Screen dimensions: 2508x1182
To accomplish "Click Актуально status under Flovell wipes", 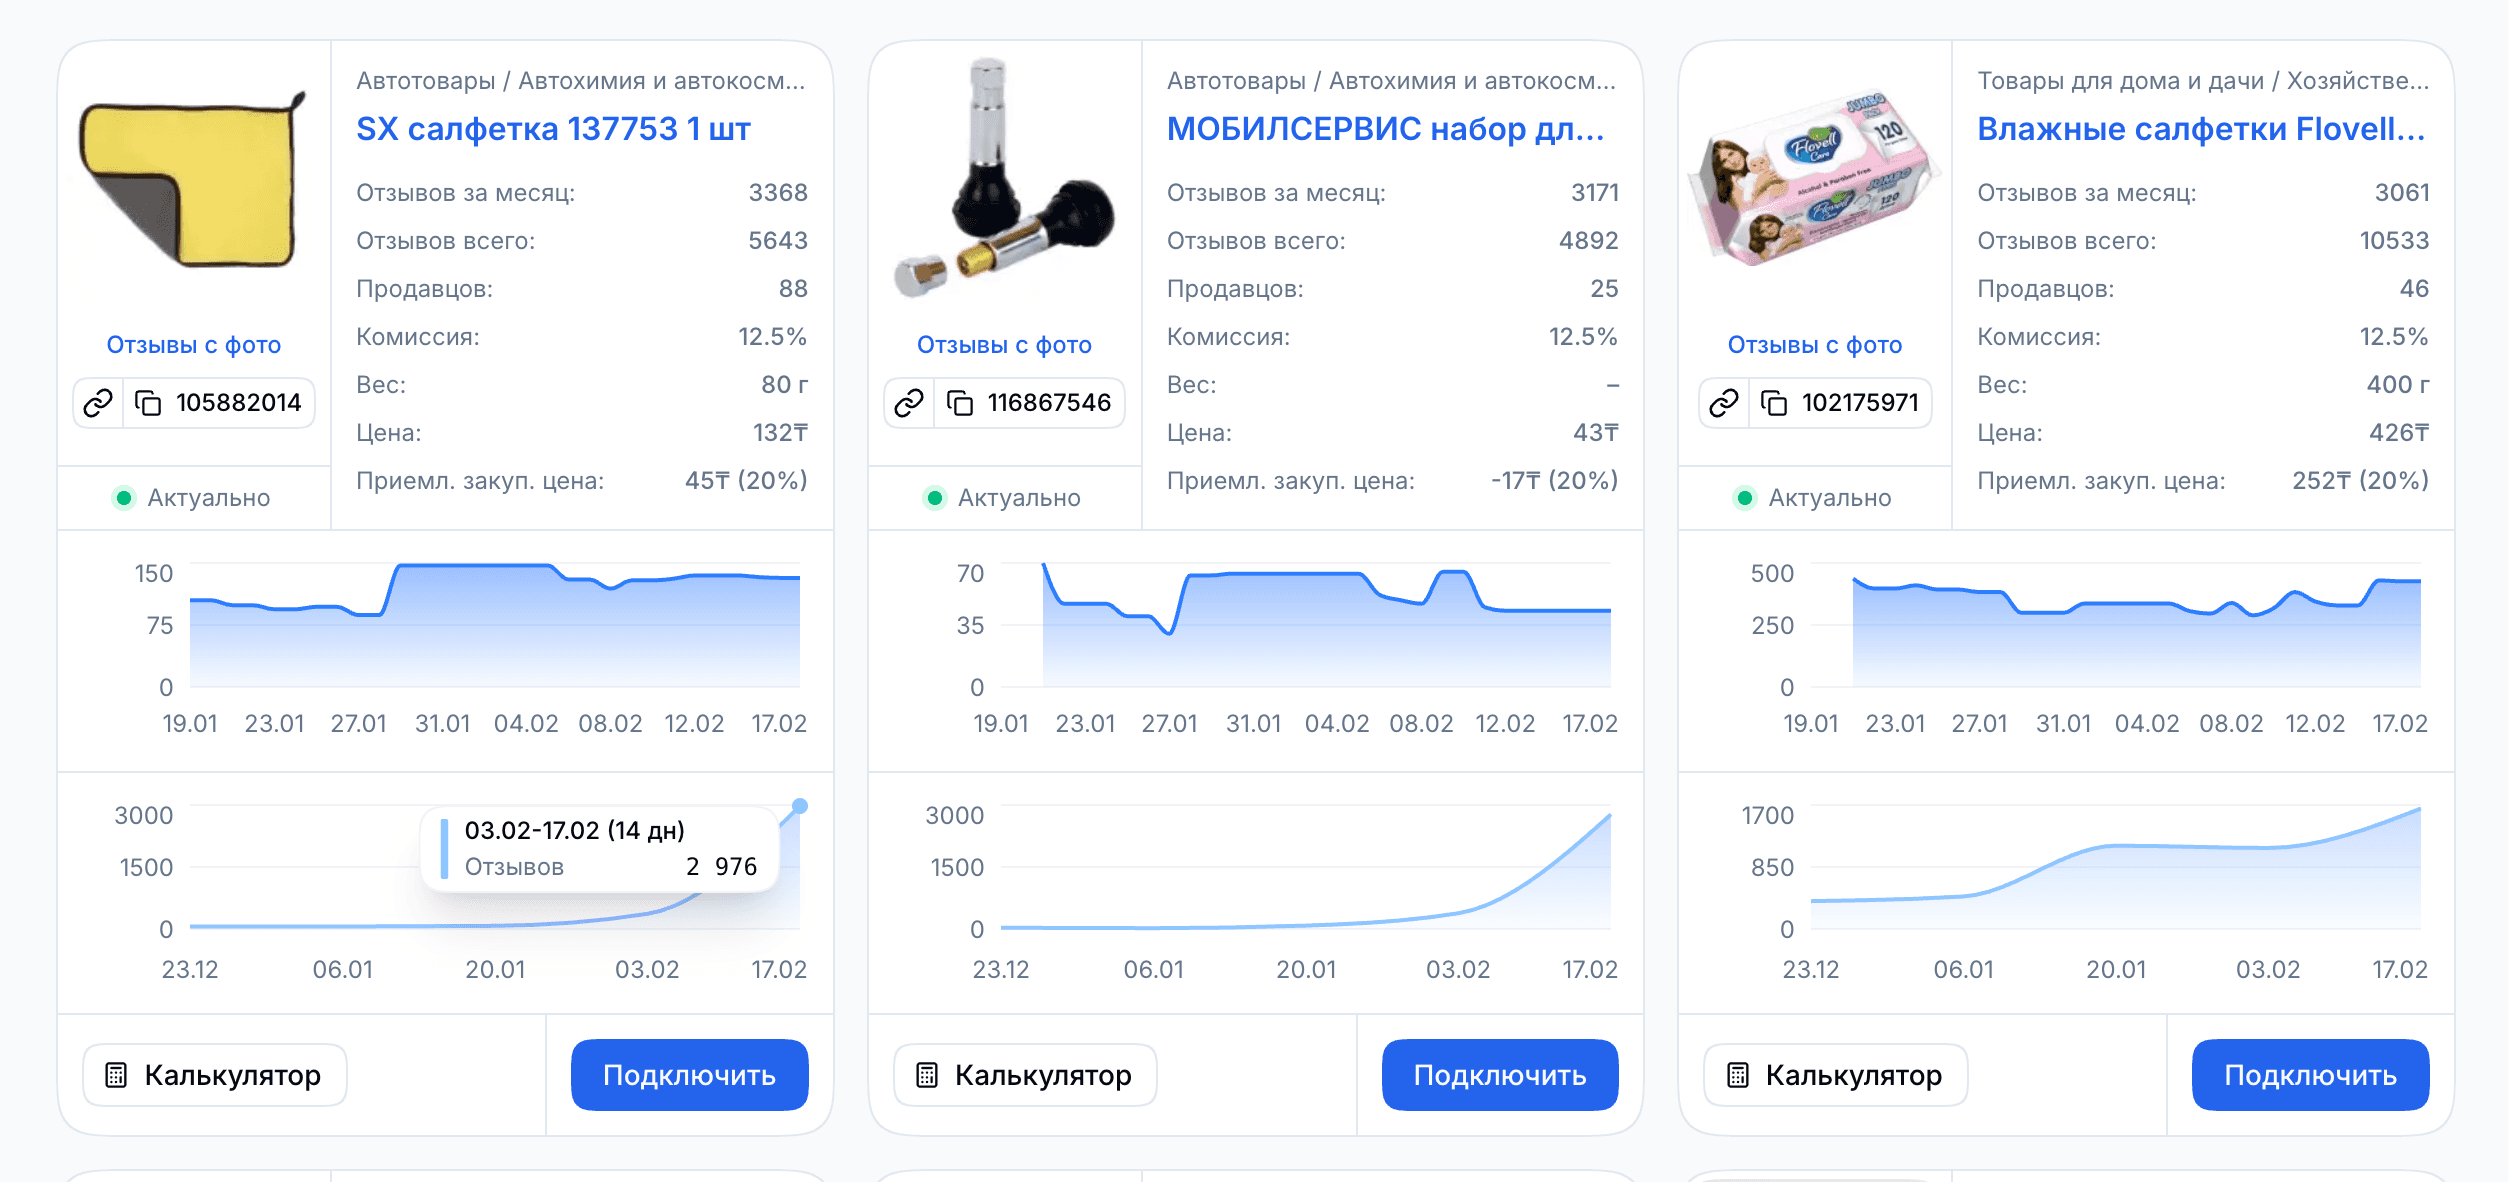I will point(1813,498).
